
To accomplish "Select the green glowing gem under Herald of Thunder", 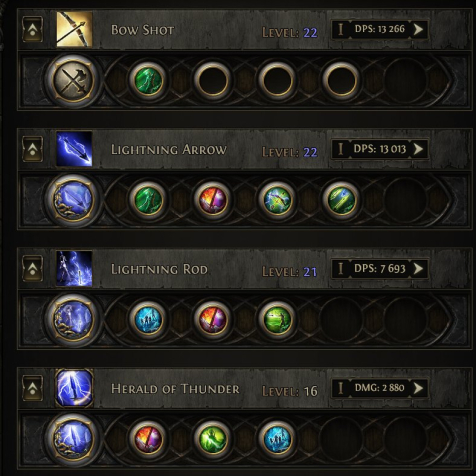I will coord(213,438).
